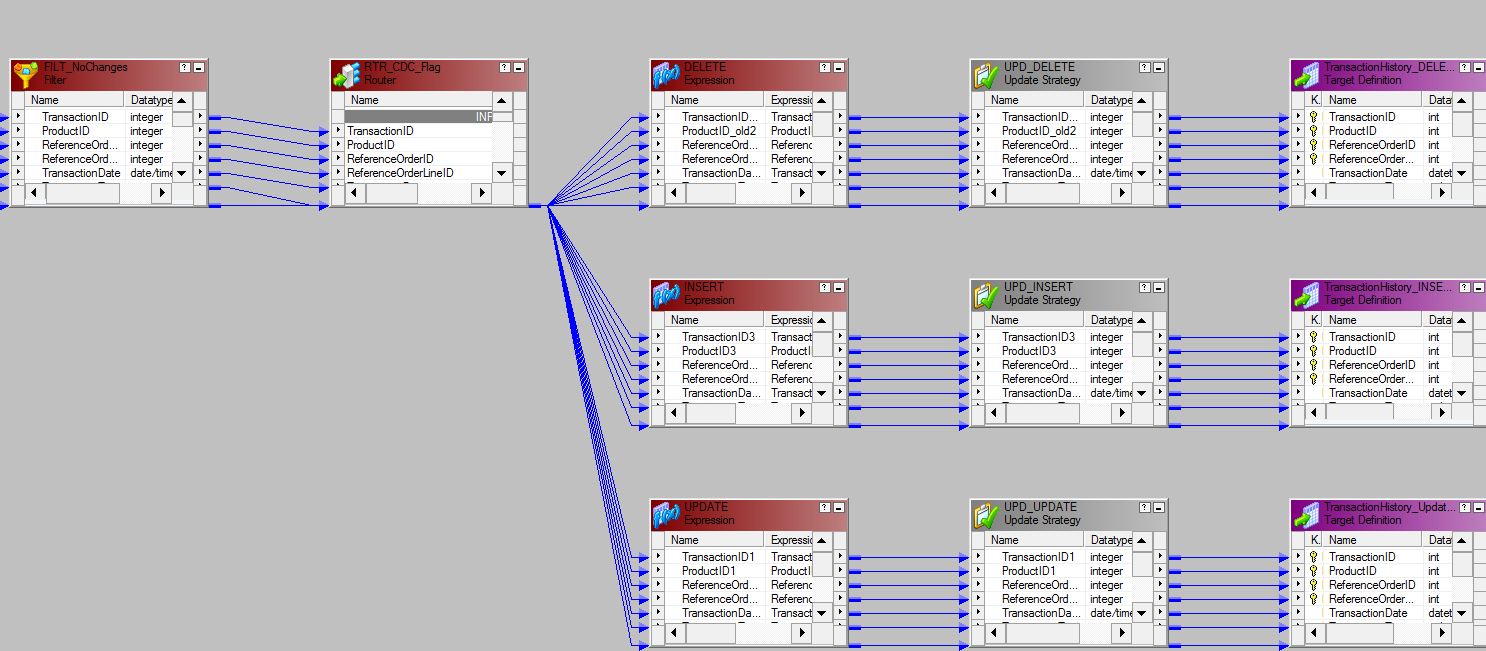Open help for the RTR_CDC_Flag transformation
1486x651 pixels.
tap(504, 68)
